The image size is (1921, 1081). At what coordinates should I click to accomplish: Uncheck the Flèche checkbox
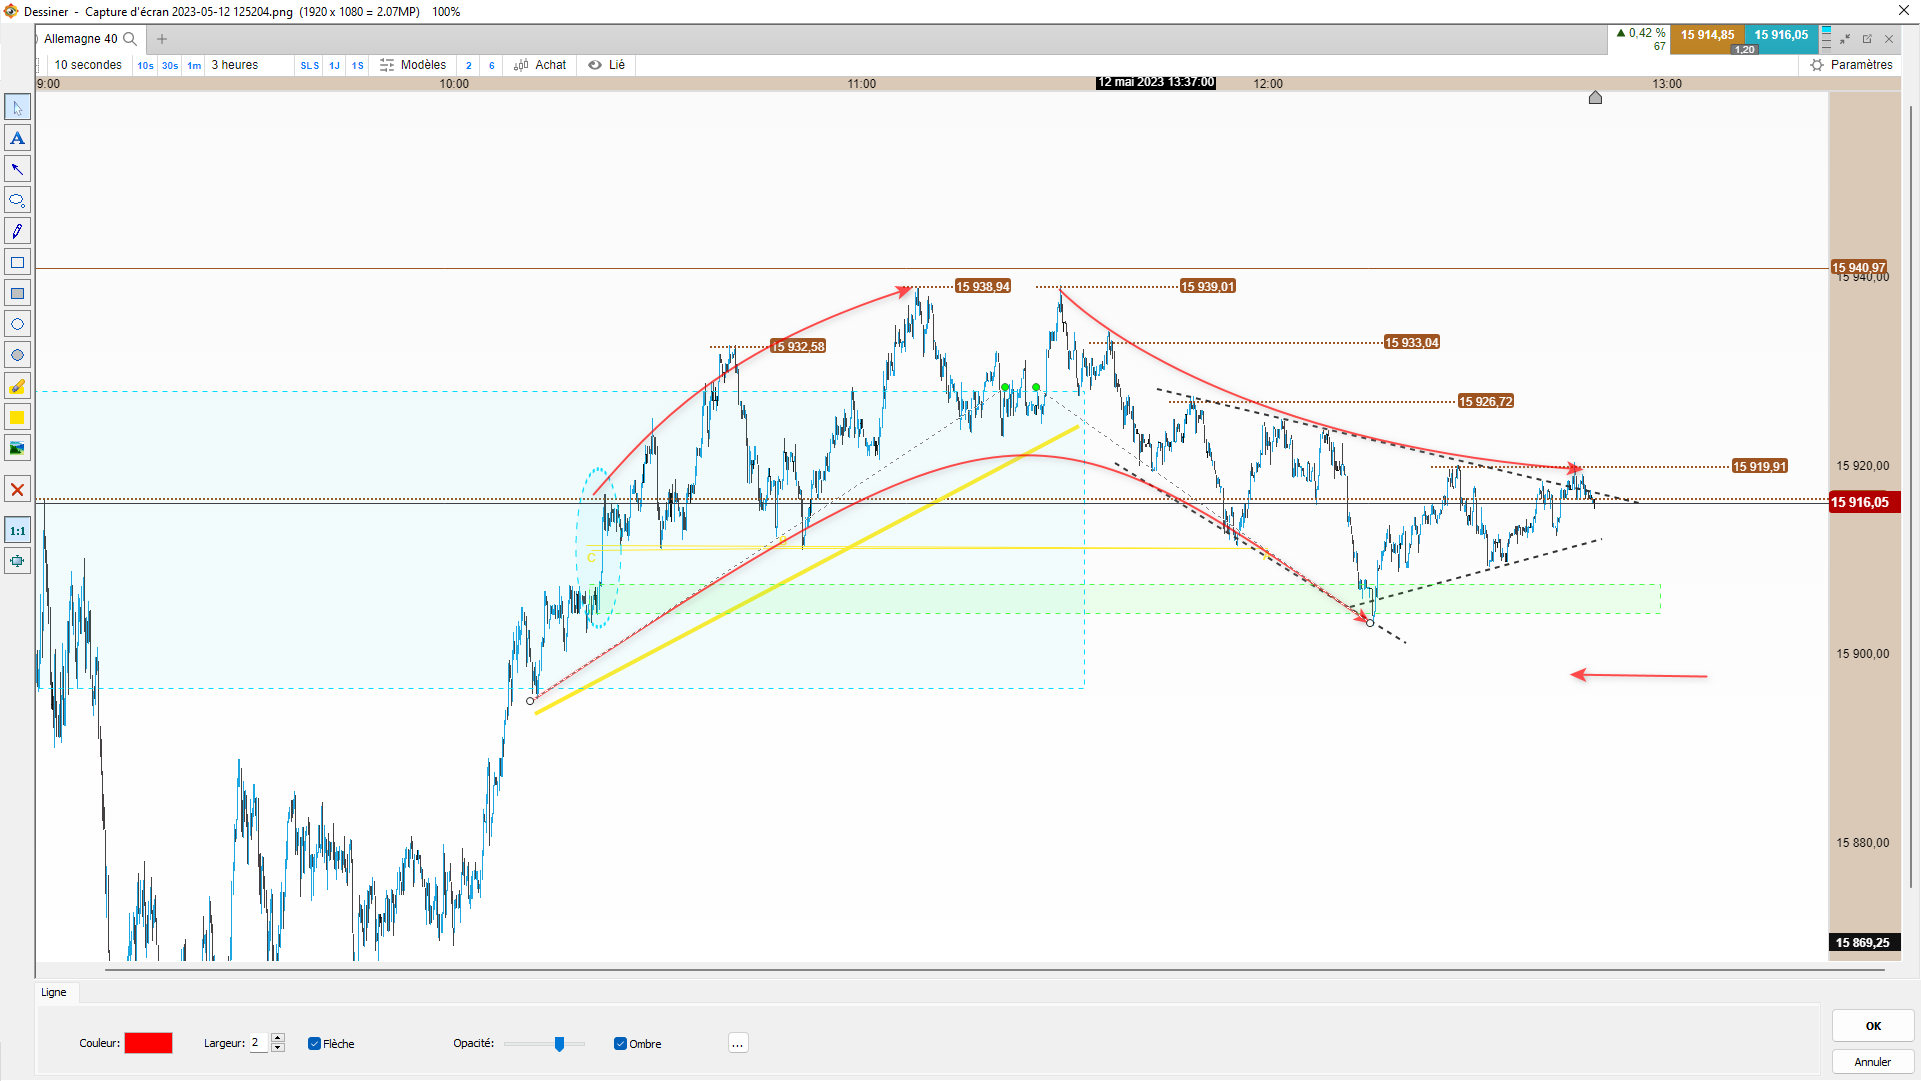[x=314, y=1044]
